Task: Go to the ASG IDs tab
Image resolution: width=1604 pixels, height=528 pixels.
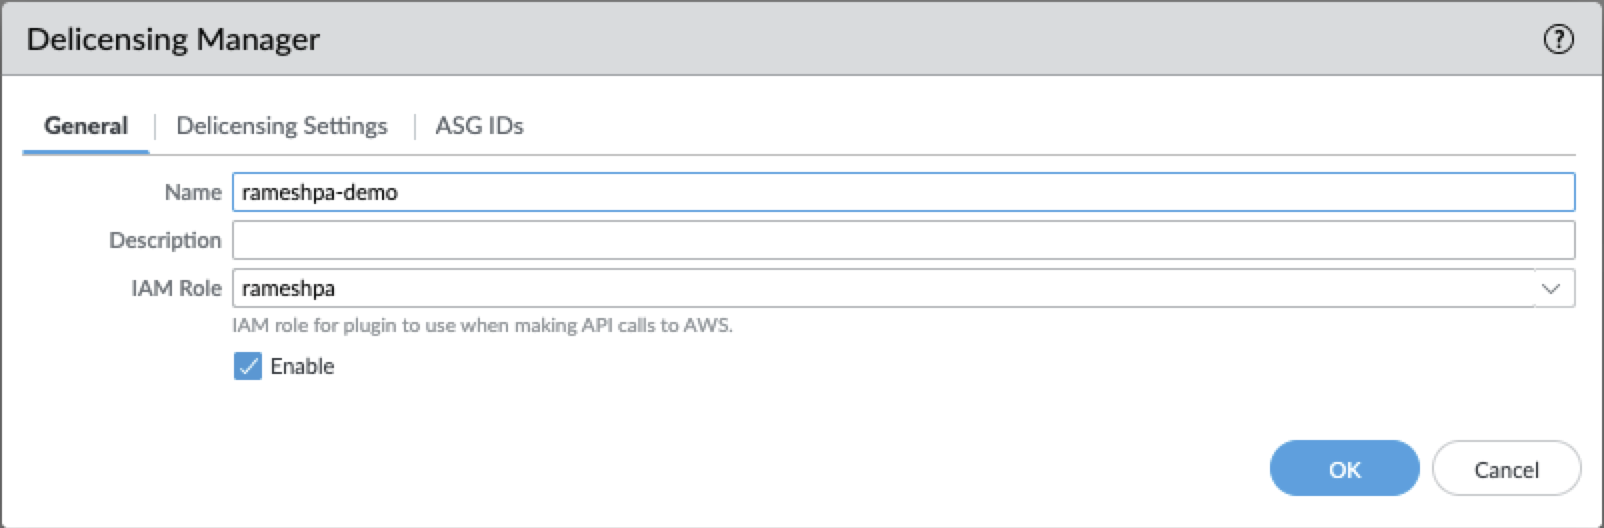Action: click(479, 126)
